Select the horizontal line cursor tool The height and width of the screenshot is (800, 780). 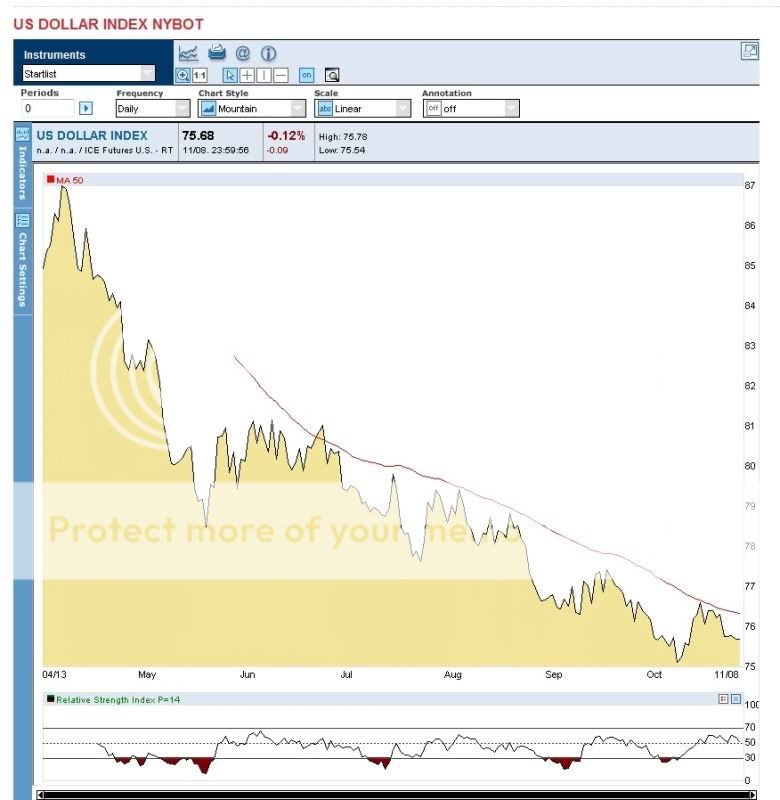point(281,75)
